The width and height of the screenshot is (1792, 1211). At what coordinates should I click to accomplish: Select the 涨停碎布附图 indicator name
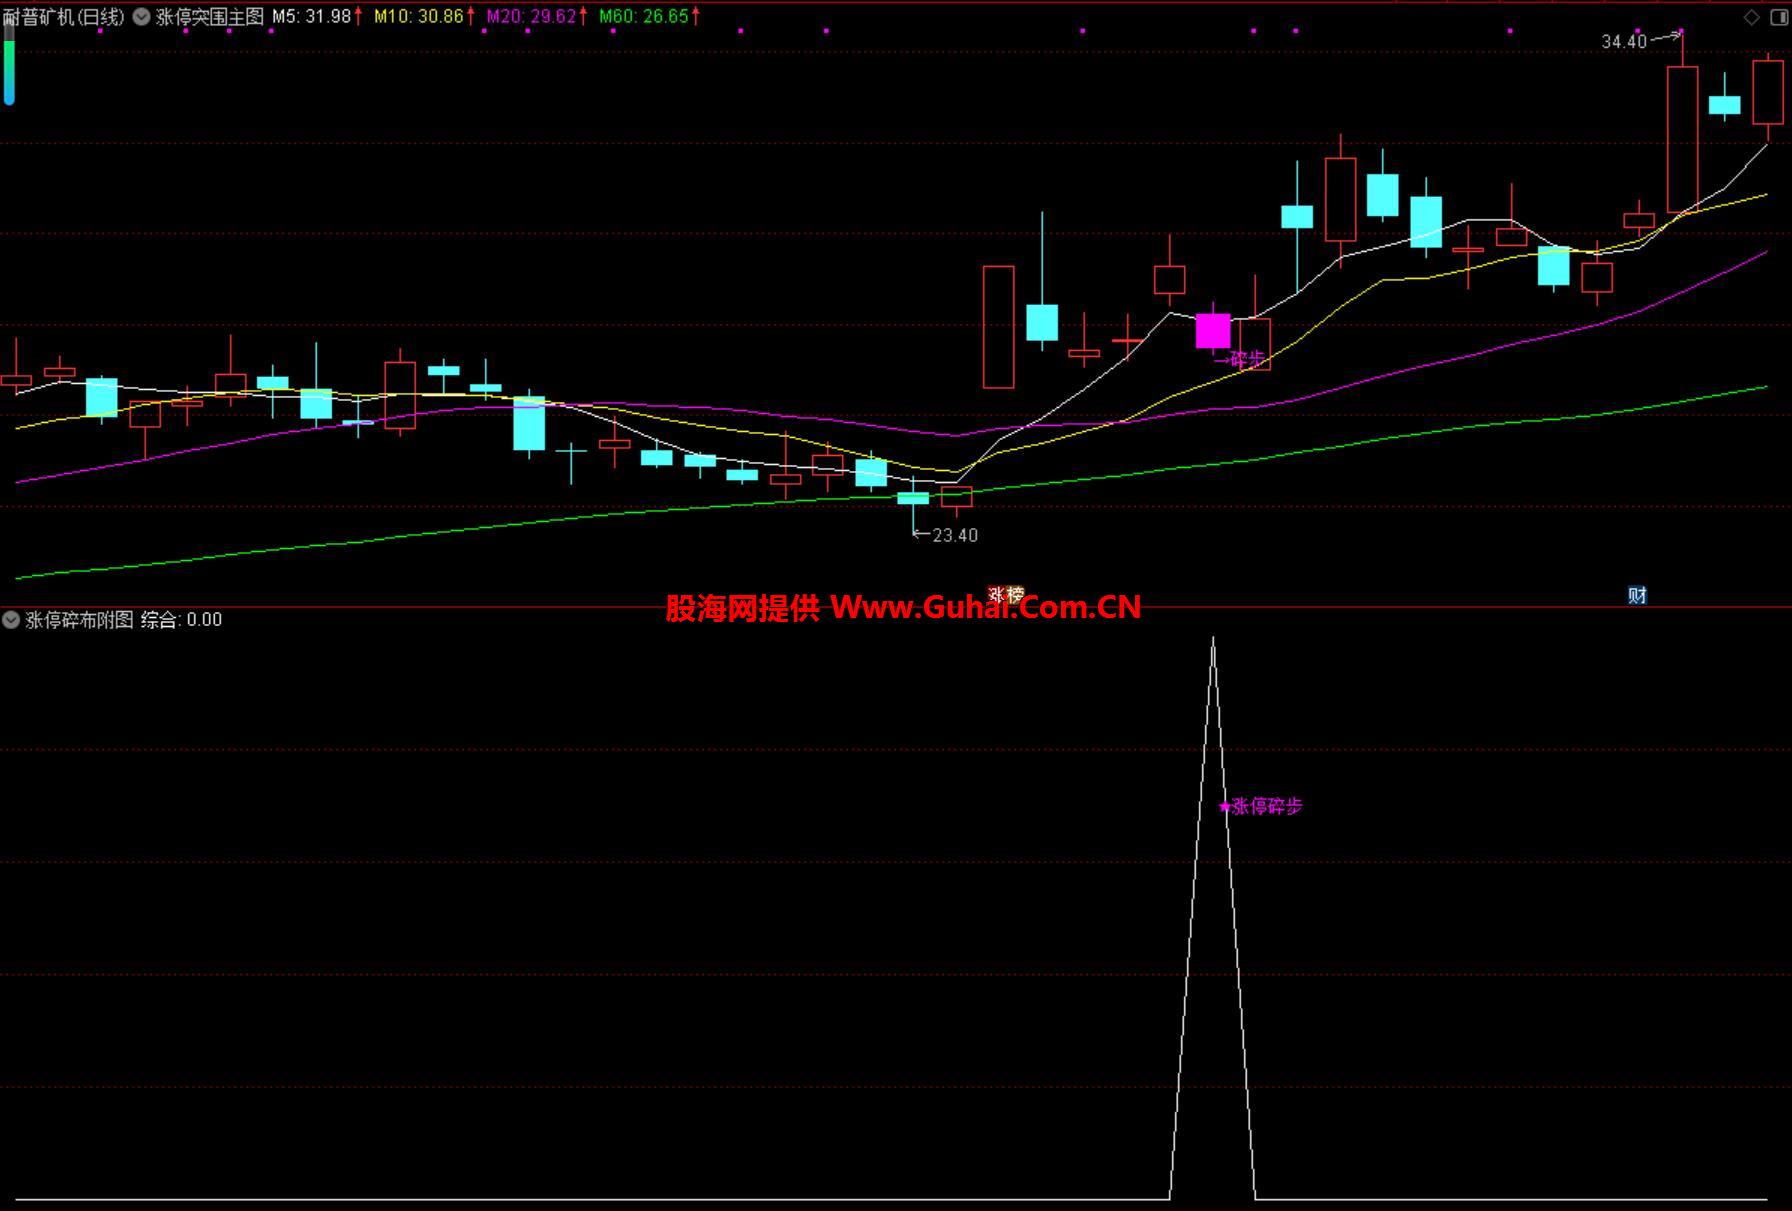[x=79, y=620]
